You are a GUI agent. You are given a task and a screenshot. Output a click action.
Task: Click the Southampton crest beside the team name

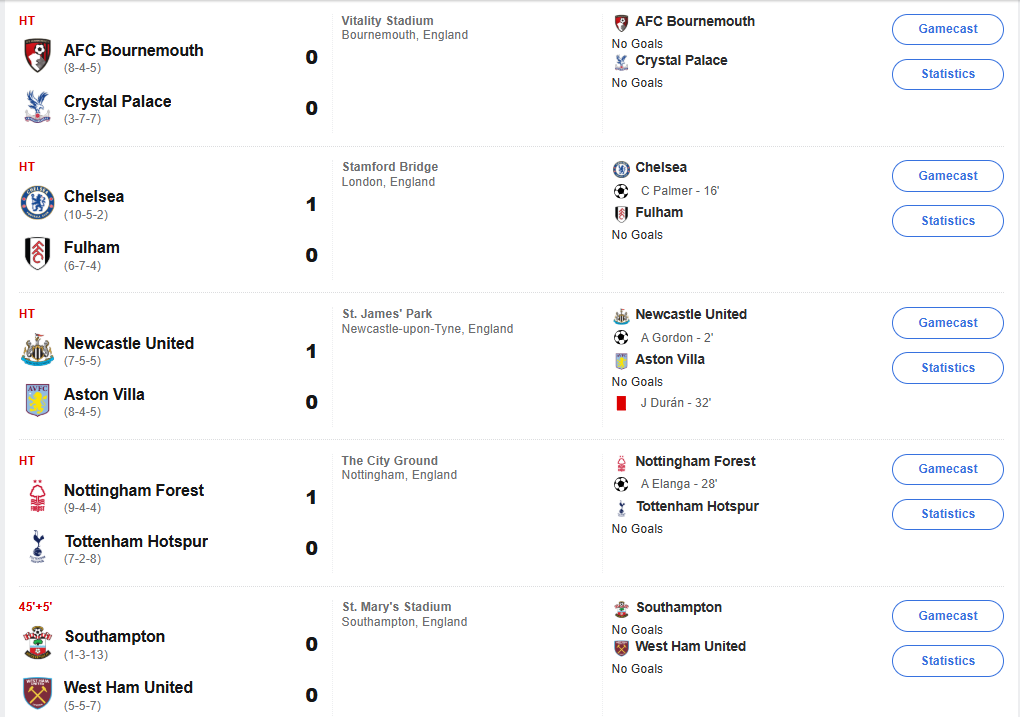pyautogui.click(x=38, y=643)
